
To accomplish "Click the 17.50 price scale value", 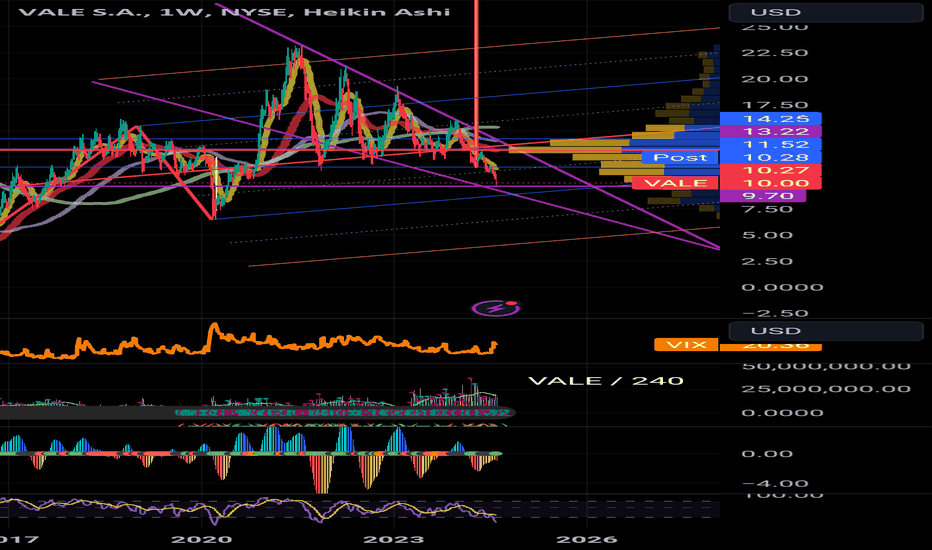I will tap(774, 105).
